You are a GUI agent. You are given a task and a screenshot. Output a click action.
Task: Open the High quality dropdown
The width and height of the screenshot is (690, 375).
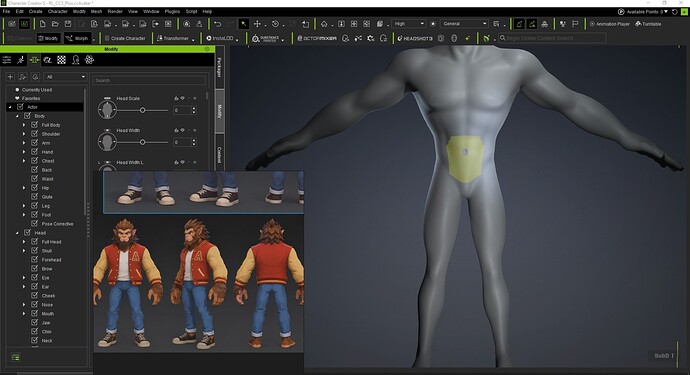409,24
